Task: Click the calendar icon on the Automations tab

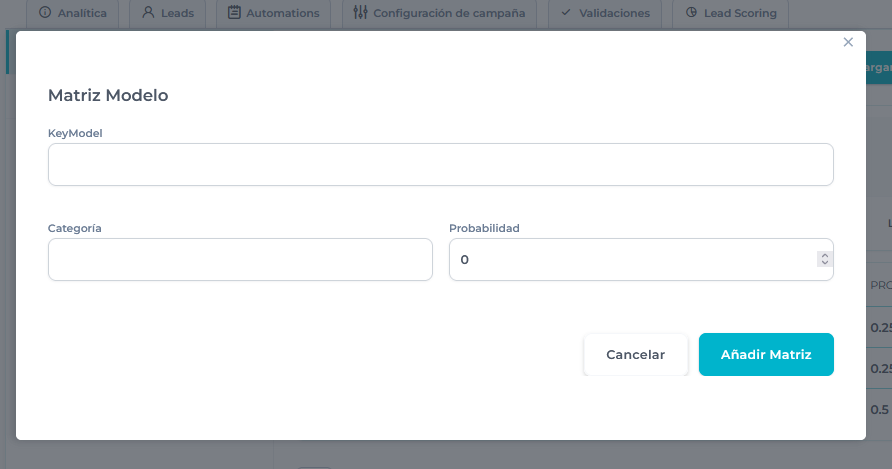Action: (x=234, y=14)
